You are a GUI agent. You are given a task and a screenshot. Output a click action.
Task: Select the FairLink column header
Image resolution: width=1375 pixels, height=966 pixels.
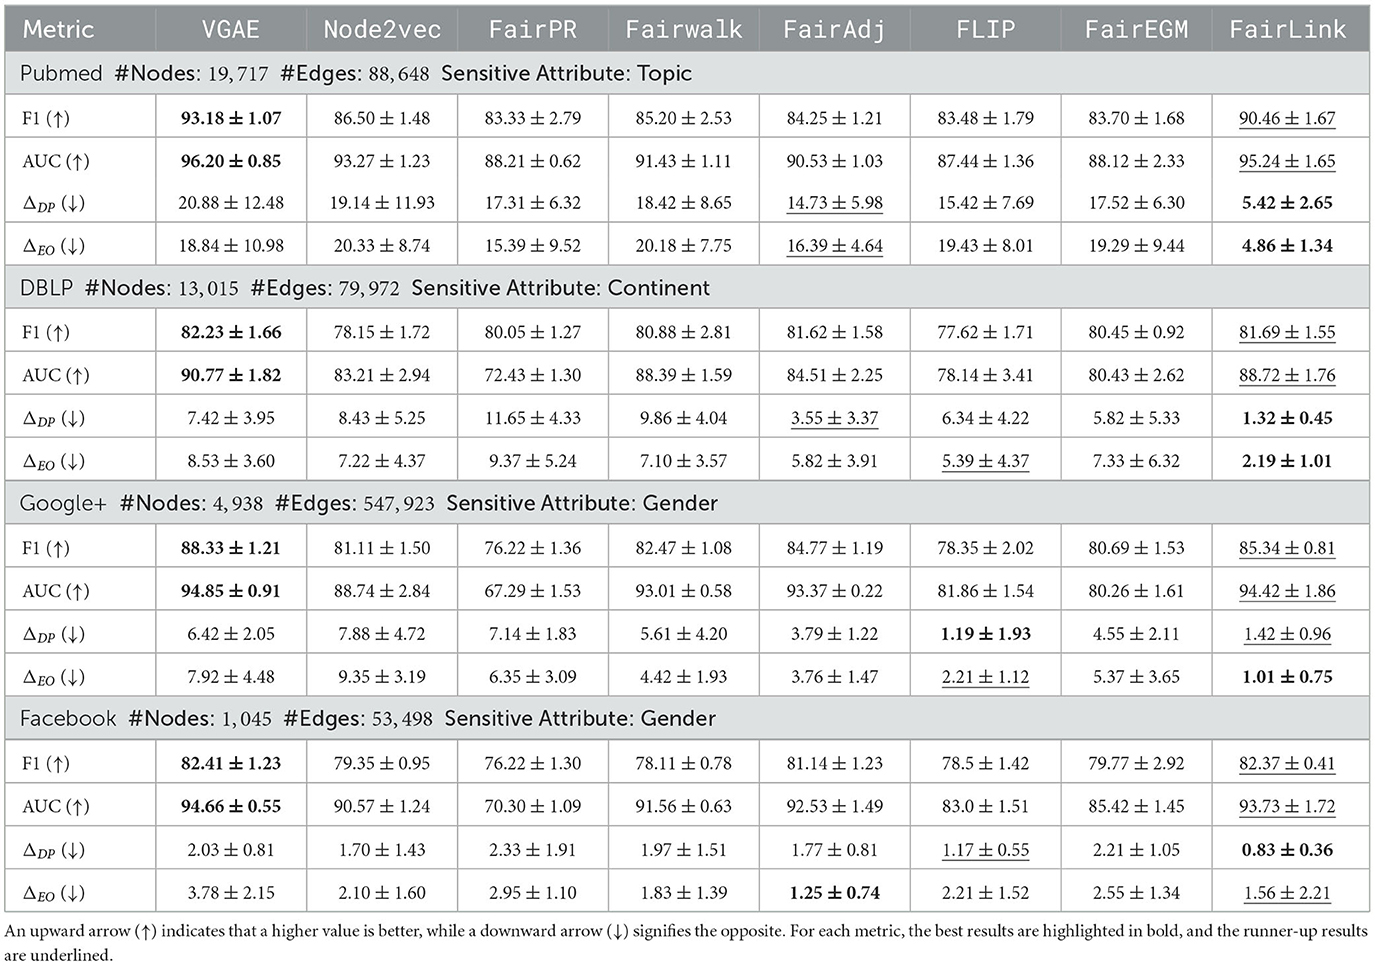1287,29
